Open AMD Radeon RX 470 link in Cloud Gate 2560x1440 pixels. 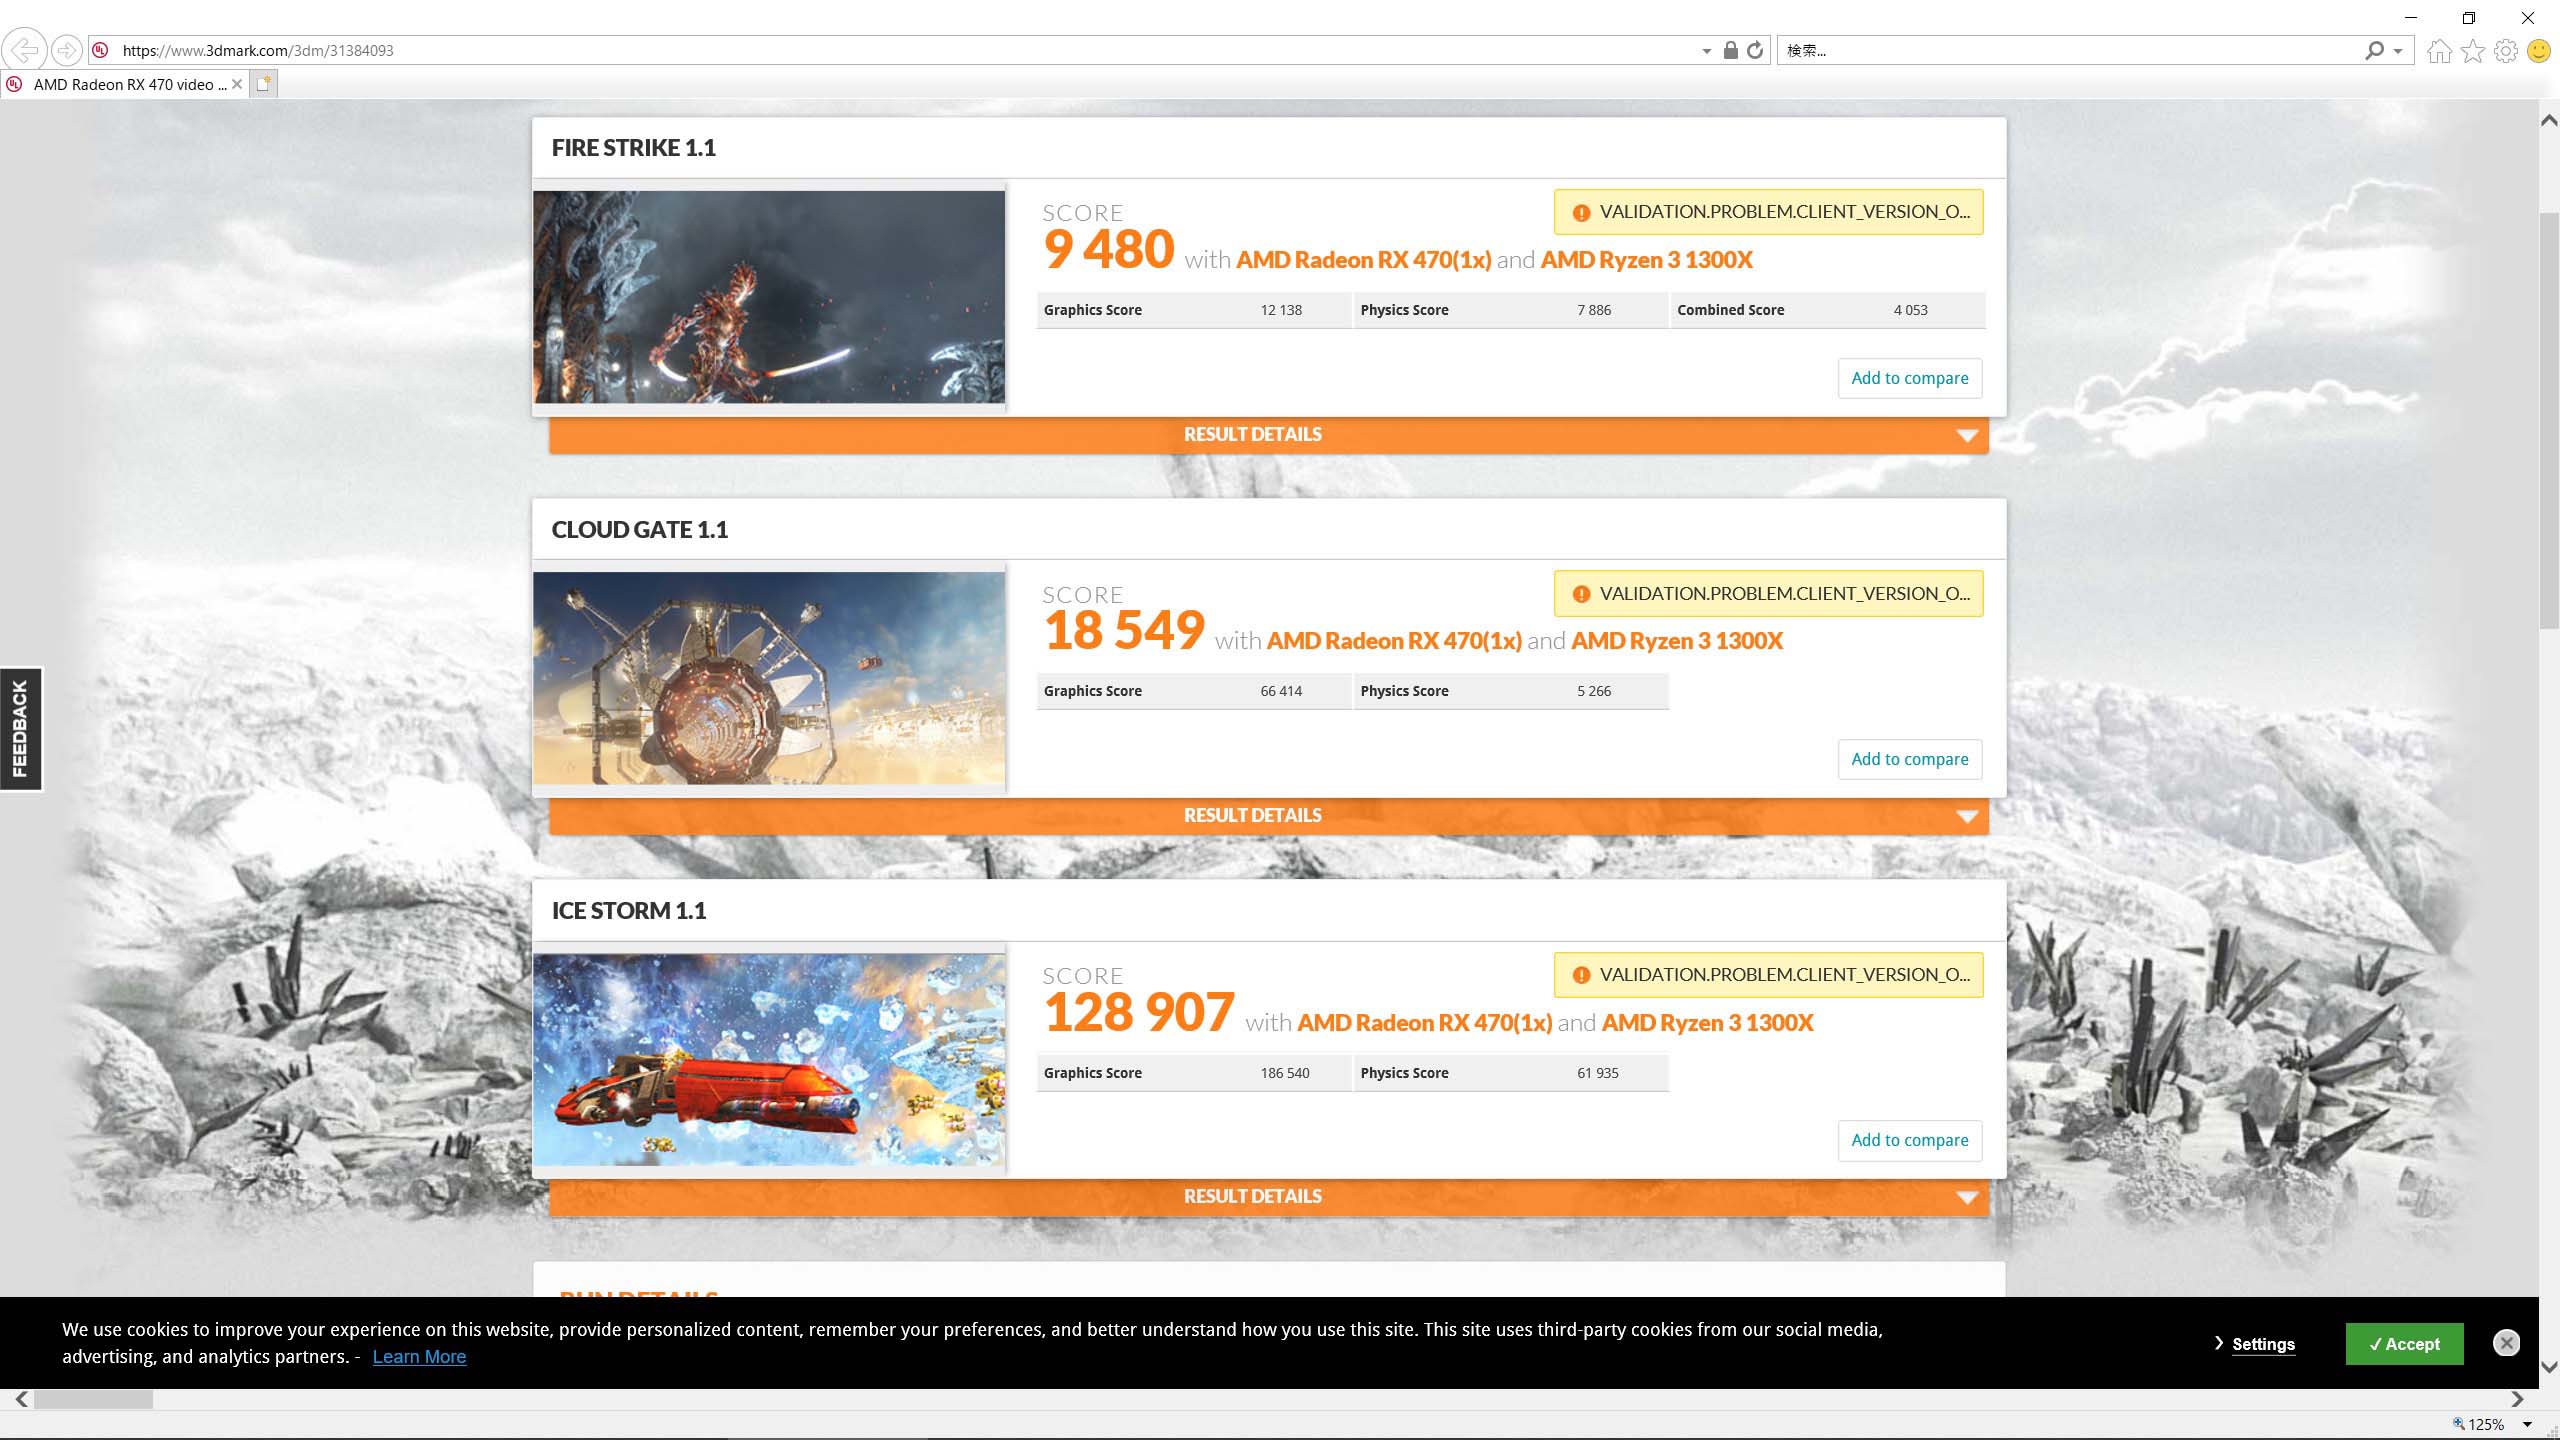click(1394, 641)
